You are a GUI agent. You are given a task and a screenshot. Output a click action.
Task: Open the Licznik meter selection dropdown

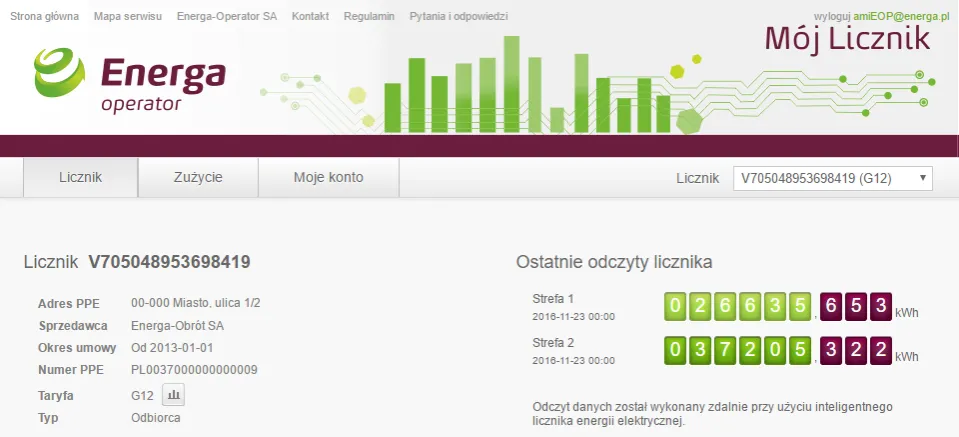point(832,178)
